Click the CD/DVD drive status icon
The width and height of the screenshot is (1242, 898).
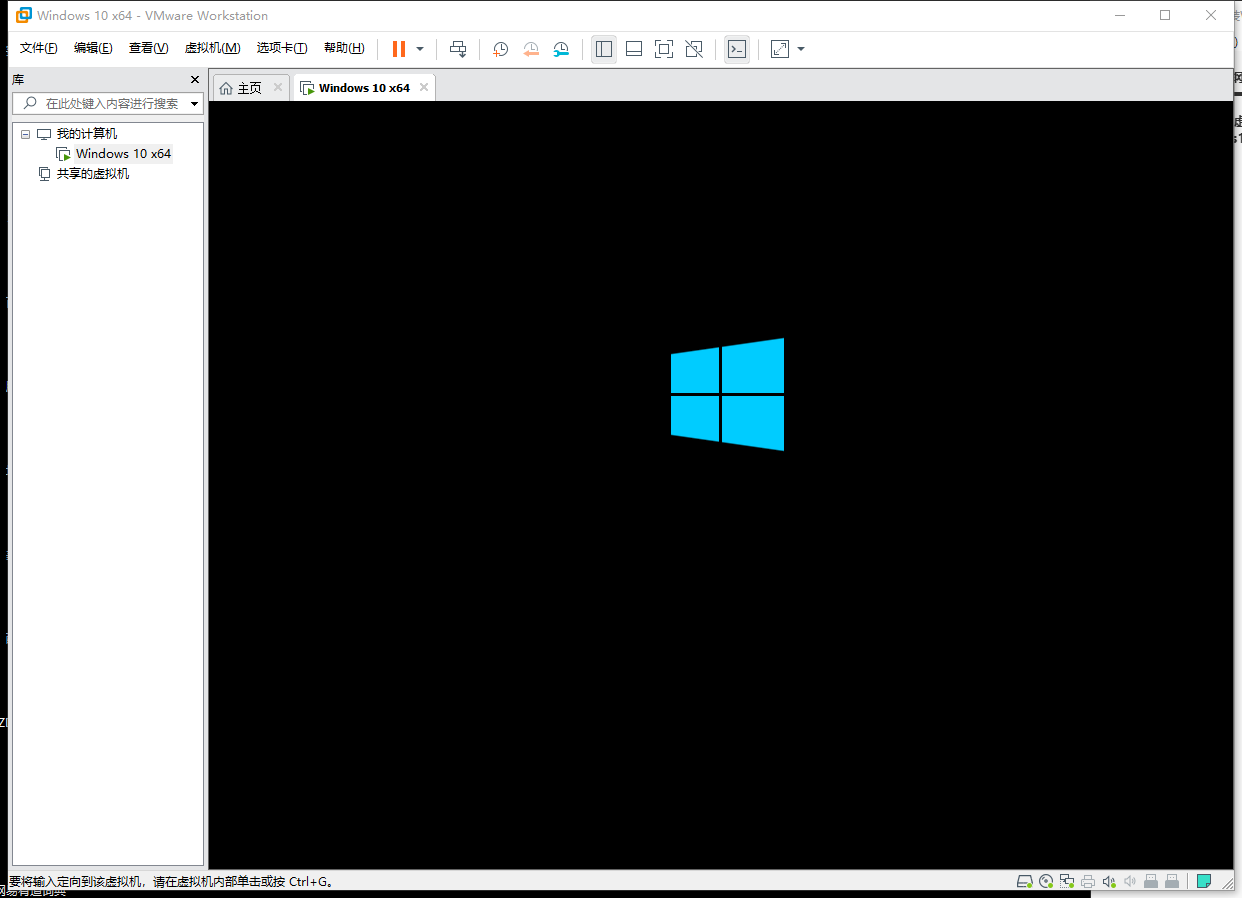(x=1046, y=881)
